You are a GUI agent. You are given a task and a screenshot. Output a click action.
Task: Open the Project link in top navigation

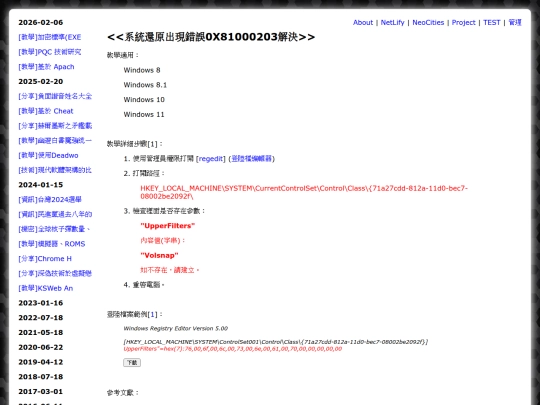coord(463,22)
